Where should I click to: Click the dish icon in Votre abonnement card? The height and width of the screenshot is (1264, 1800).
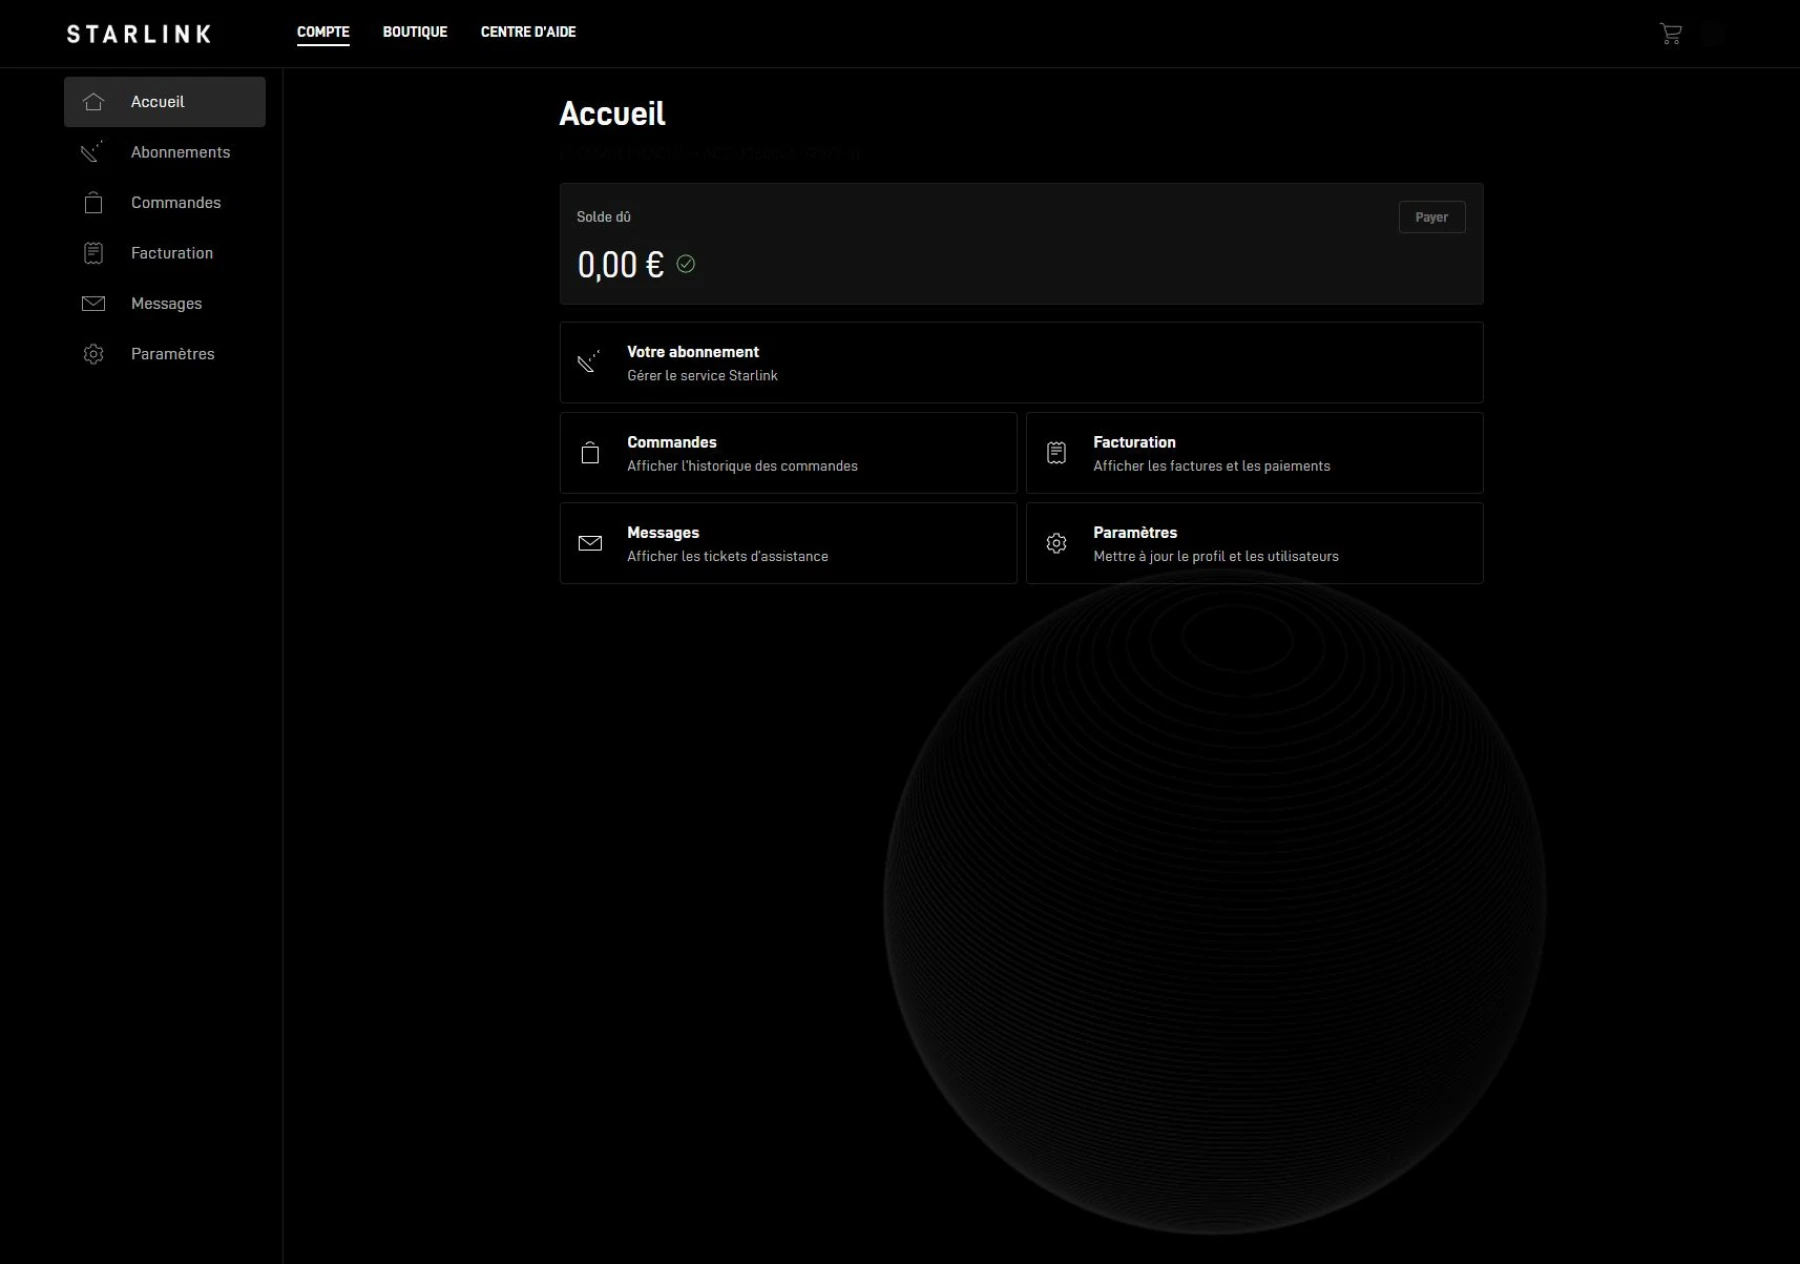(x=590, y=362)
